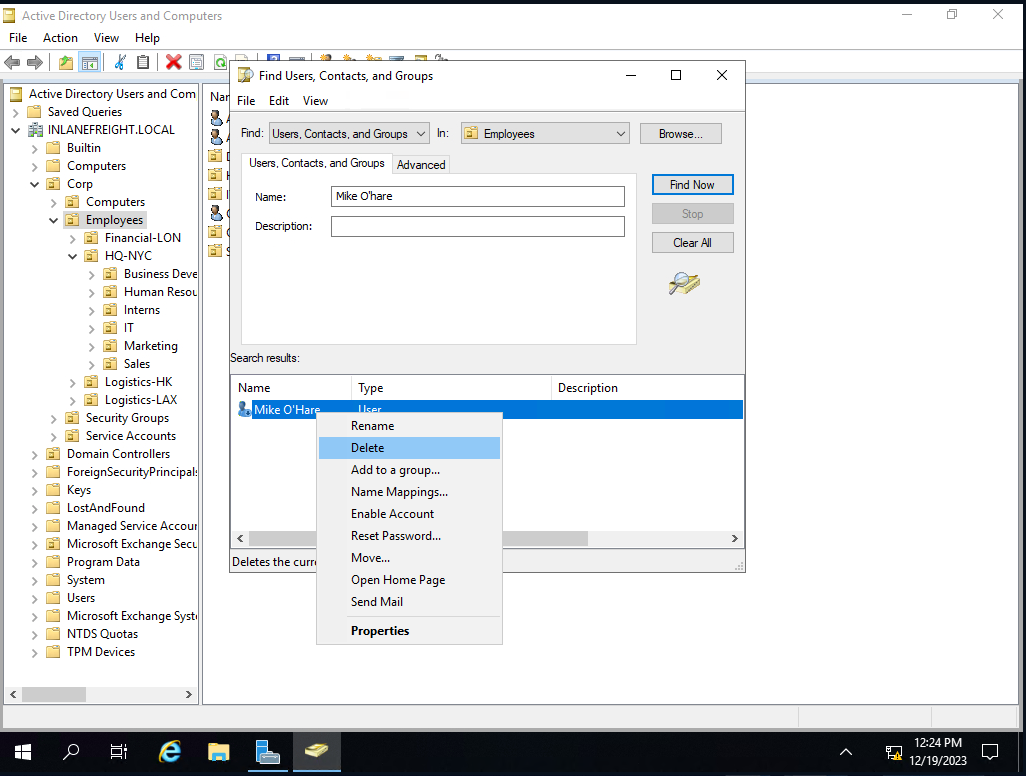The height and width of the screenshot is (776, 1026).
Task: Go back with the toolbar Back arrow
Action: click(12, 62)
